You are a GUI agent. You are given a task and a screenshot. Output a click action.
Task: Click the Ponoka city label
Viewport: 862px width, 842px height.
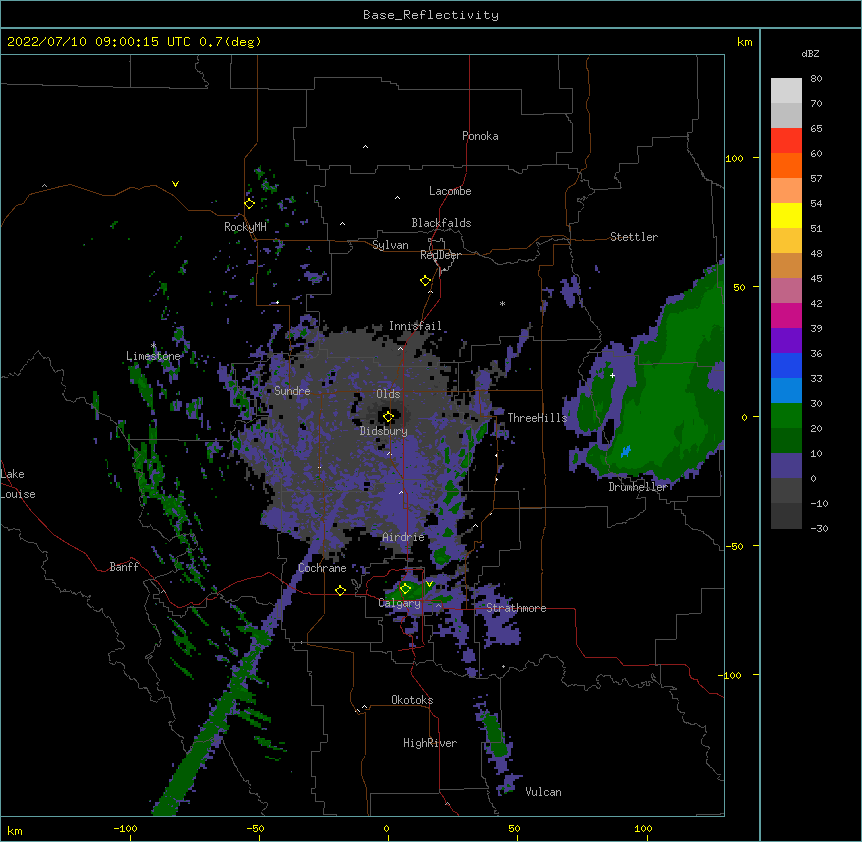[x=480, y=136]
